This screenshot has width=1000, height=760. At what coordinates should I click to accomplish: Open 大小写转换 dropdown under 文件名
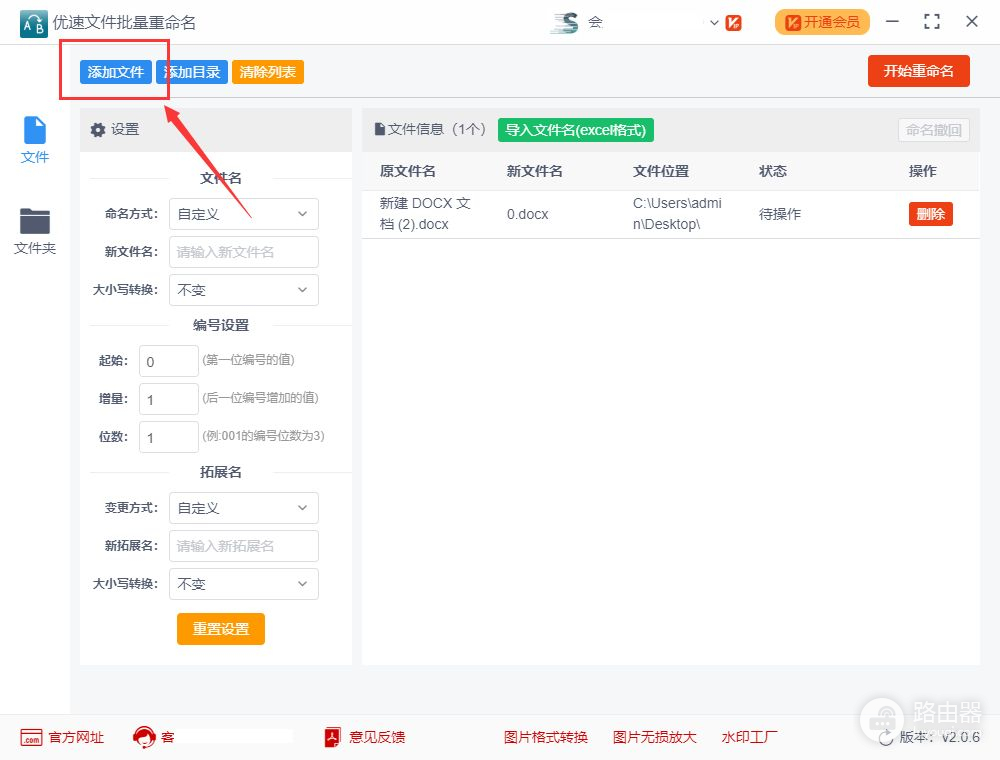[x=243, y=290]
